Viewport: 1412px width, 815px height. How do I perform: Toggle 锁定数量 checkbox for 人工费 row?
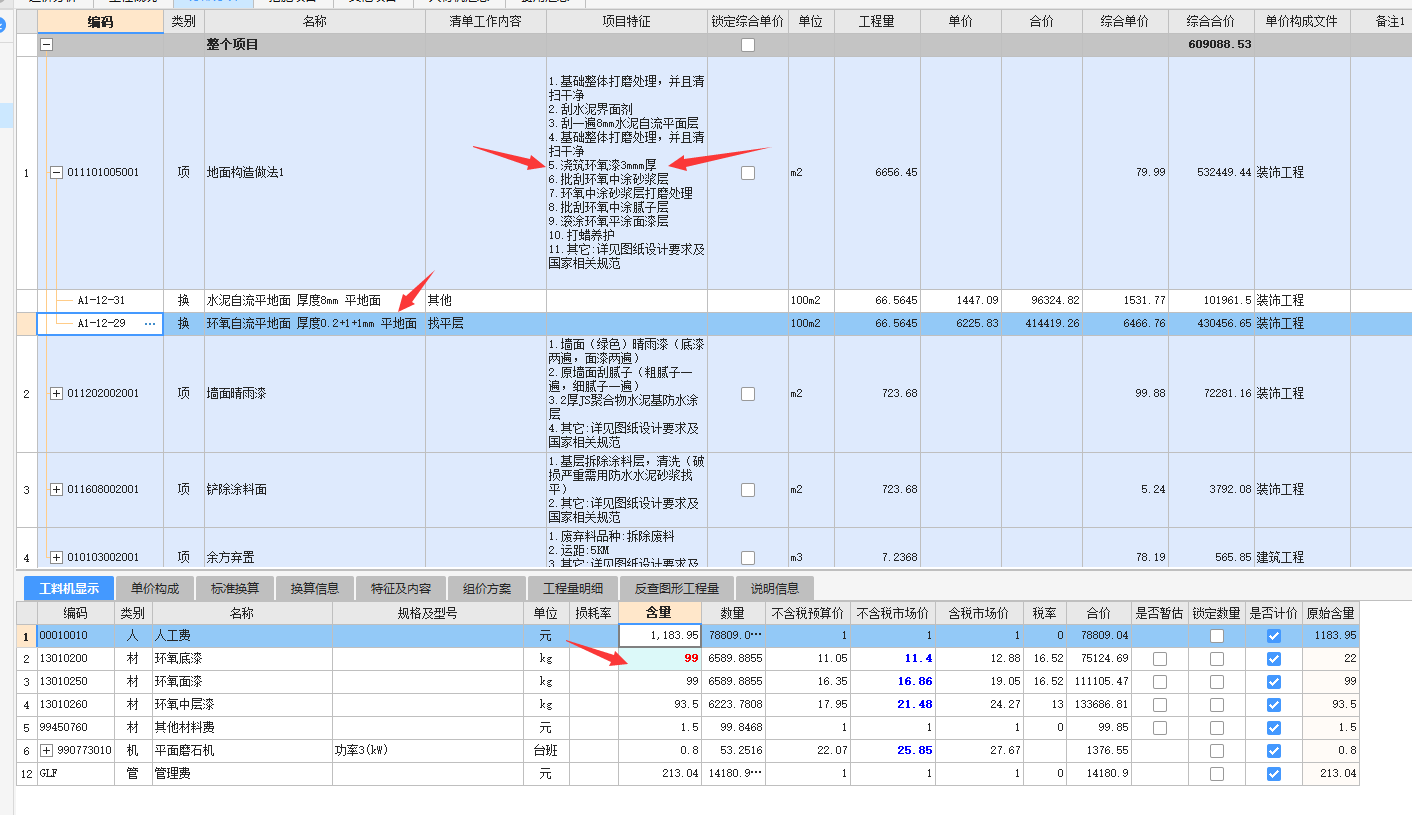(1216, 636)
